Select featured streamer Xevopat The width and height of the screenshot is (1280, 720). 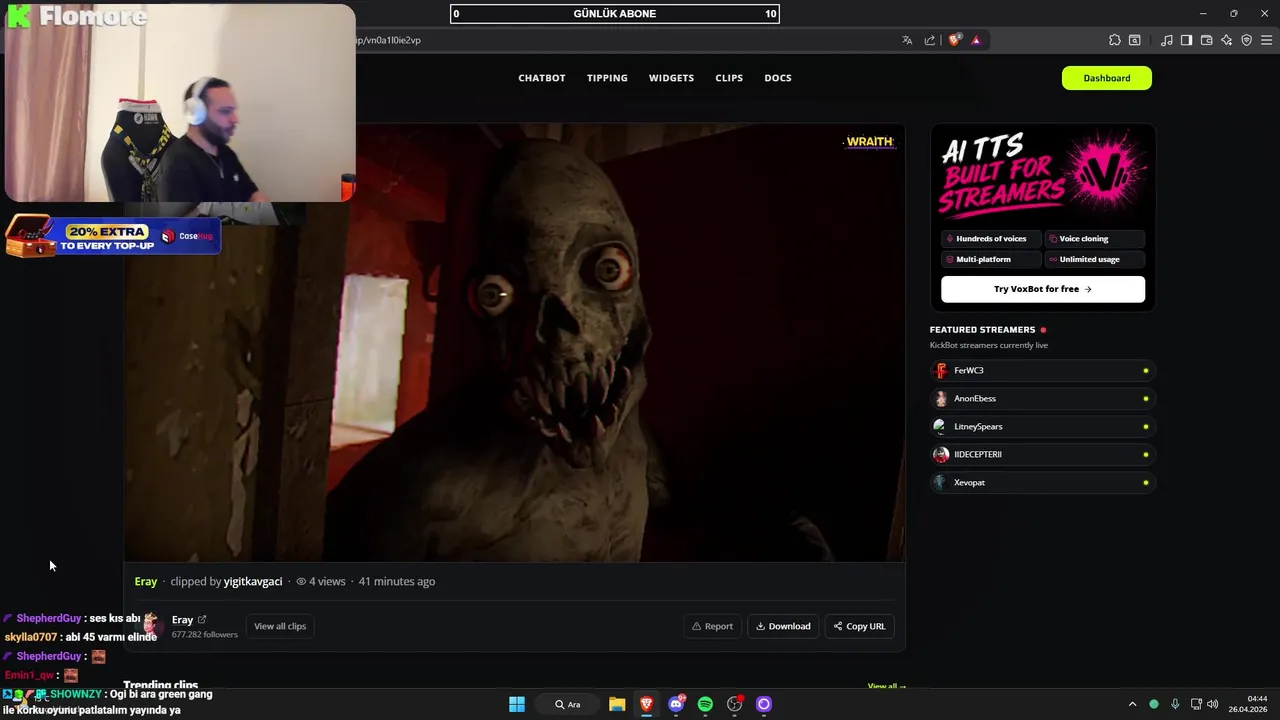1043,482
